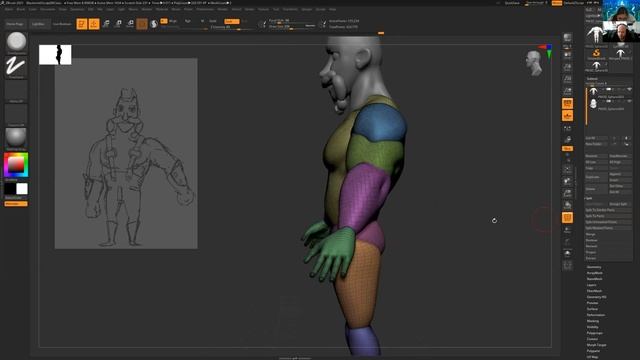This screenshot has height=360, width=640.
Task: Click the BPR render icon
Action: coord(567,38)
